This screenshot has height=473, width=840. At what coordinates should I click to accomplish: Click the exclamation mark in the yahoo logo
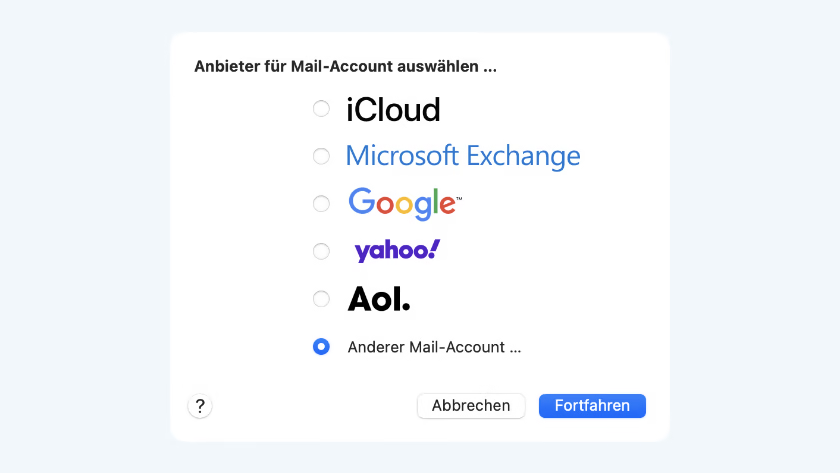[434, 248]
